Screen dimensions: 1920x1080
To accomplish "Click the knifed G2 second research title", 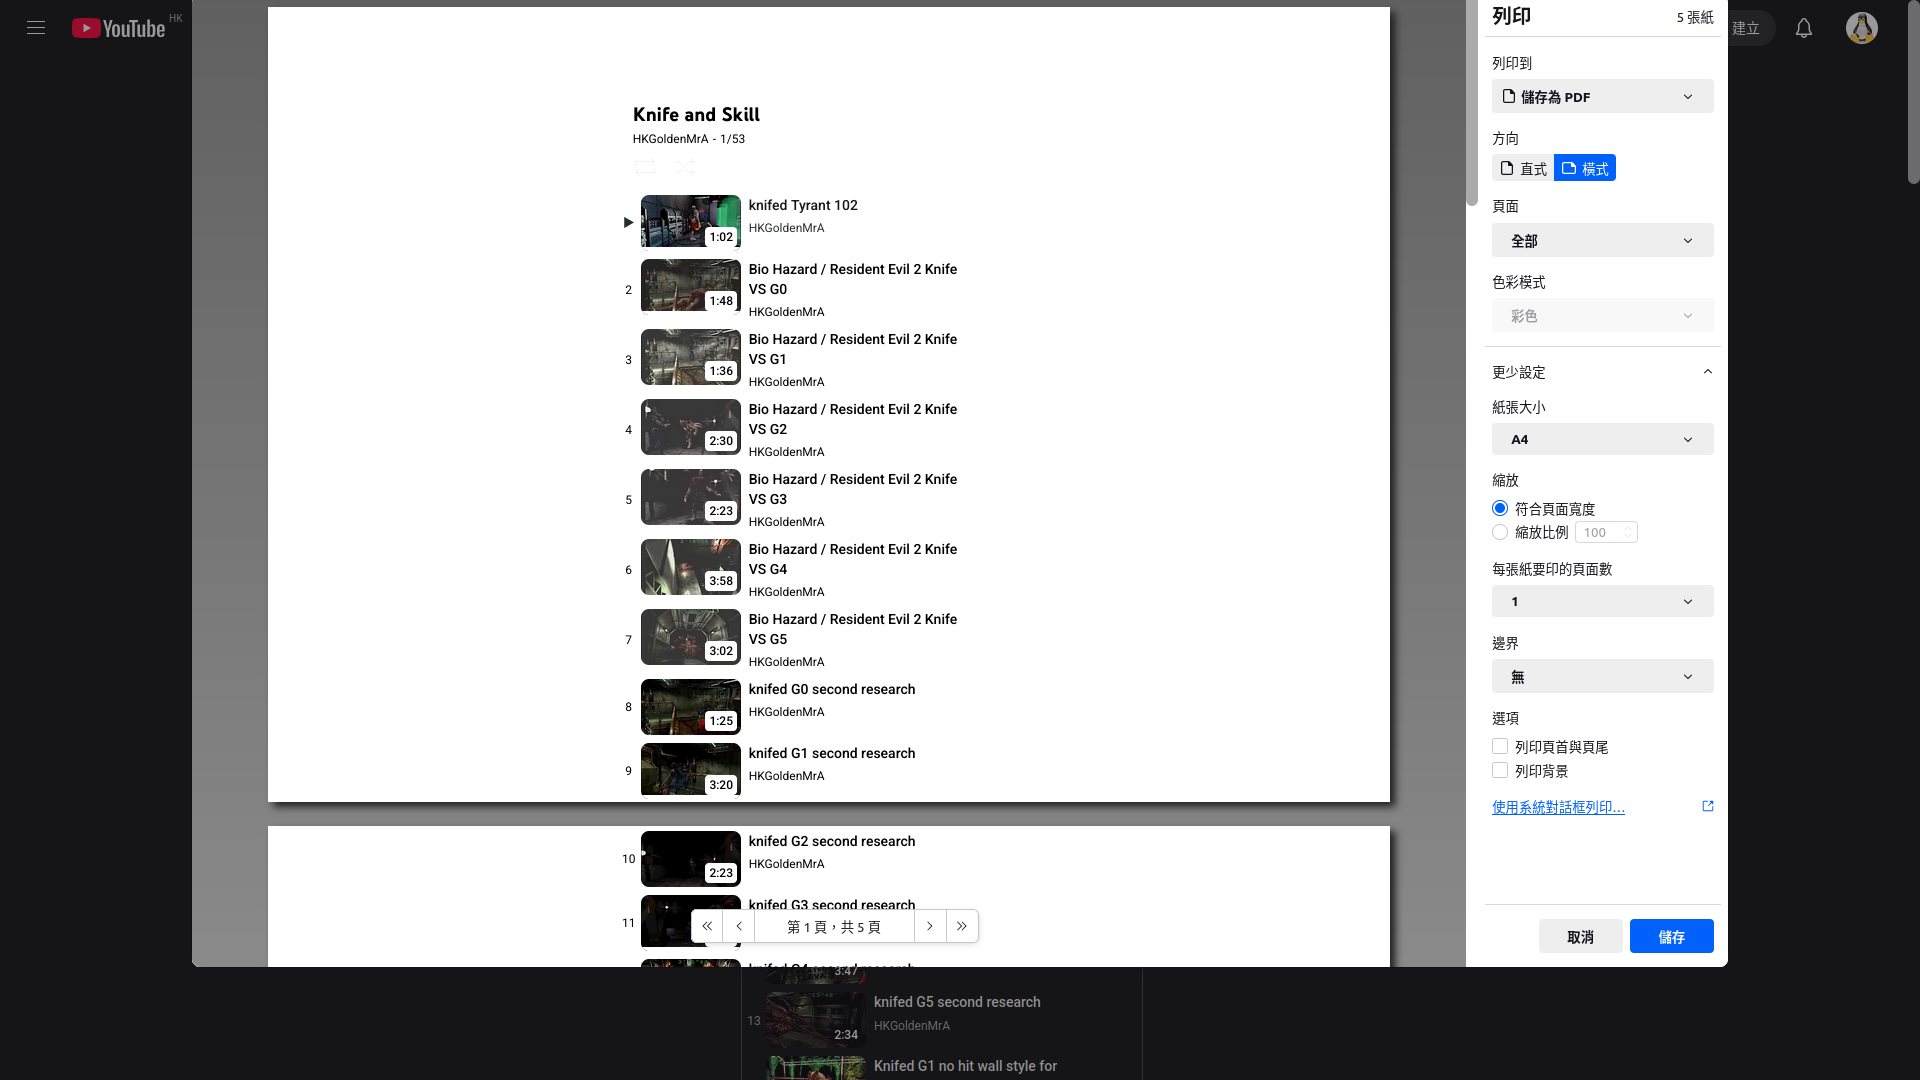I will pyautogui.click(x=832, y=841).
